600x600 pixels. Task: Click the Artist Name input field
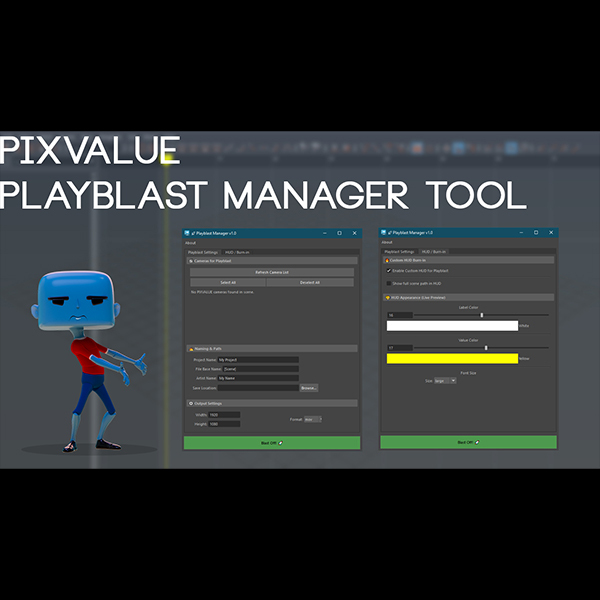[x=258, y=378]
